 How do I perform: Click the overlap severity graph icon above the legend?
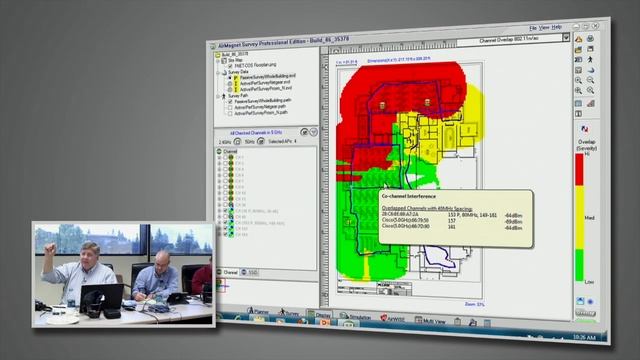point(584,129)
